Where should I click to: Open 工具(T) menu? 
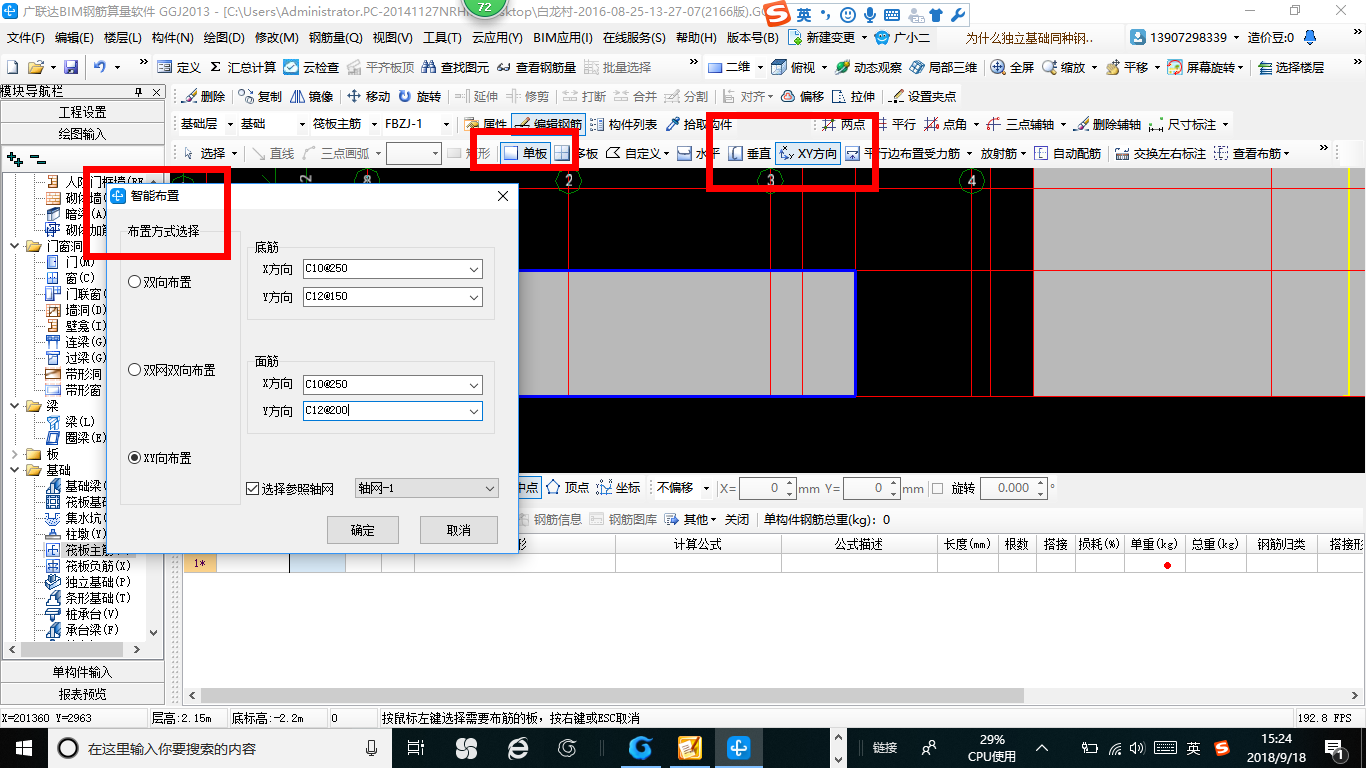click(x=442, y=38)
